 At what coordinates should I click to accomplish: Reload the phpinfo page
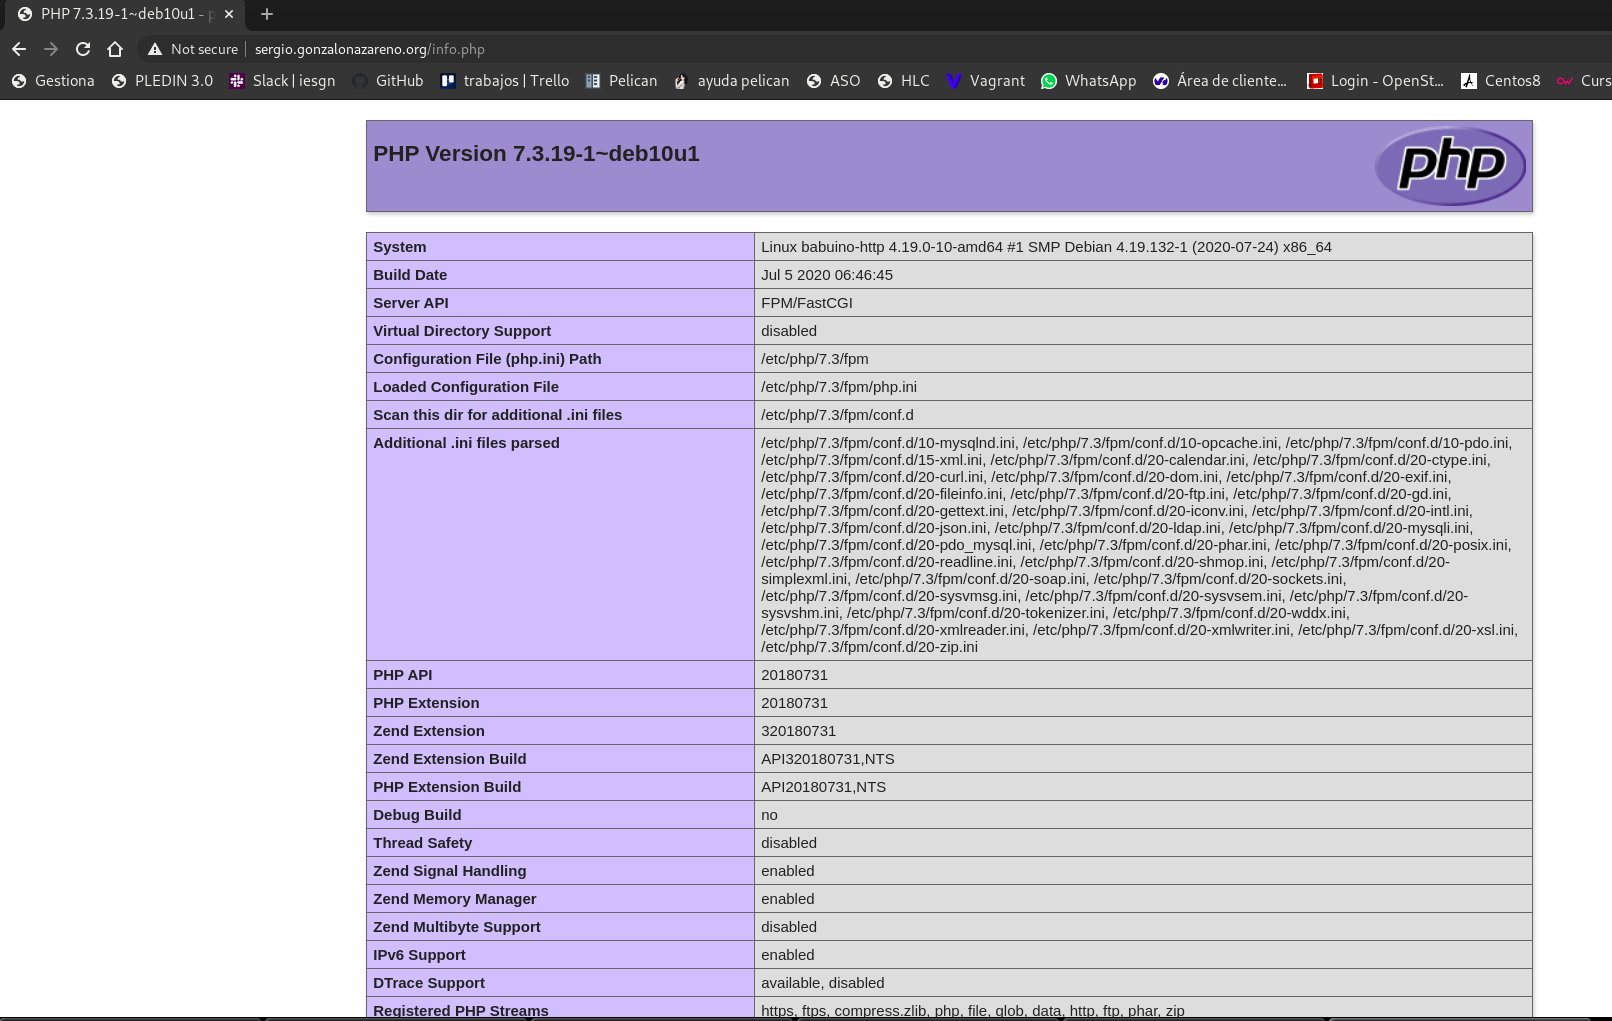[x=83, y=48]
